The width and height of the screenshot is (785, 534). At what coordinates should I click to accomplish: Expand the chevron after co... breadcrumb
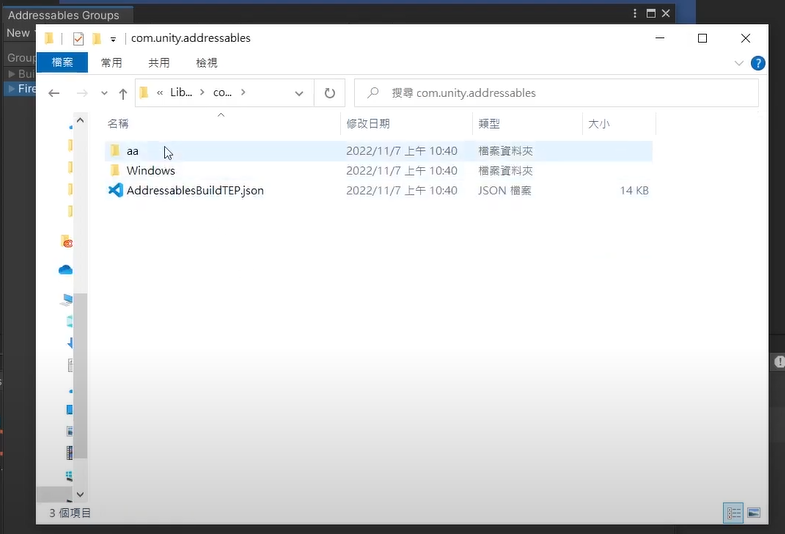[x=243, y=93]
